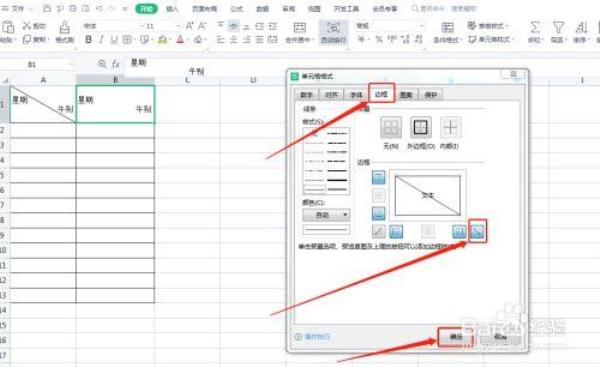Open the border color dropdown in the dialog
This screenshot has width=600, height=367.
click(x=326, y=215)
